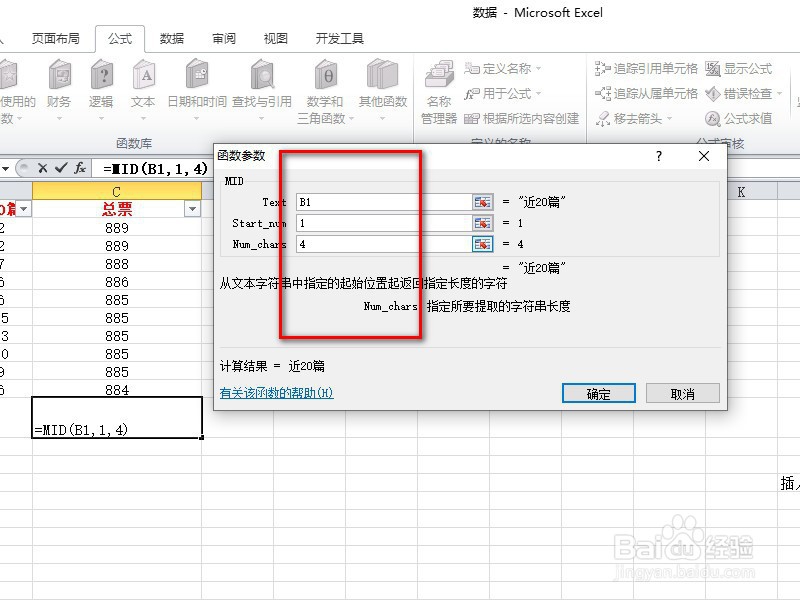Open the 名称管理器 name manager
This screenshot has height=600, width=800.
(x=439, y=92)
